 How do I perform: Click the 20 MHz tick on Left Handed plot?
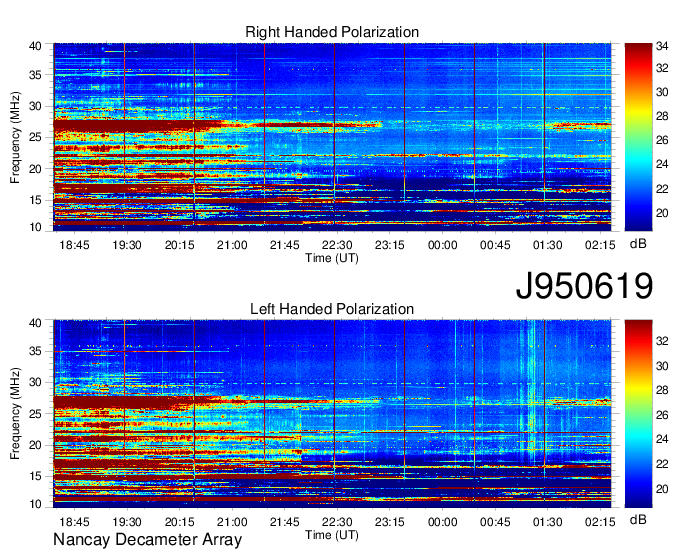coord(35,445)
